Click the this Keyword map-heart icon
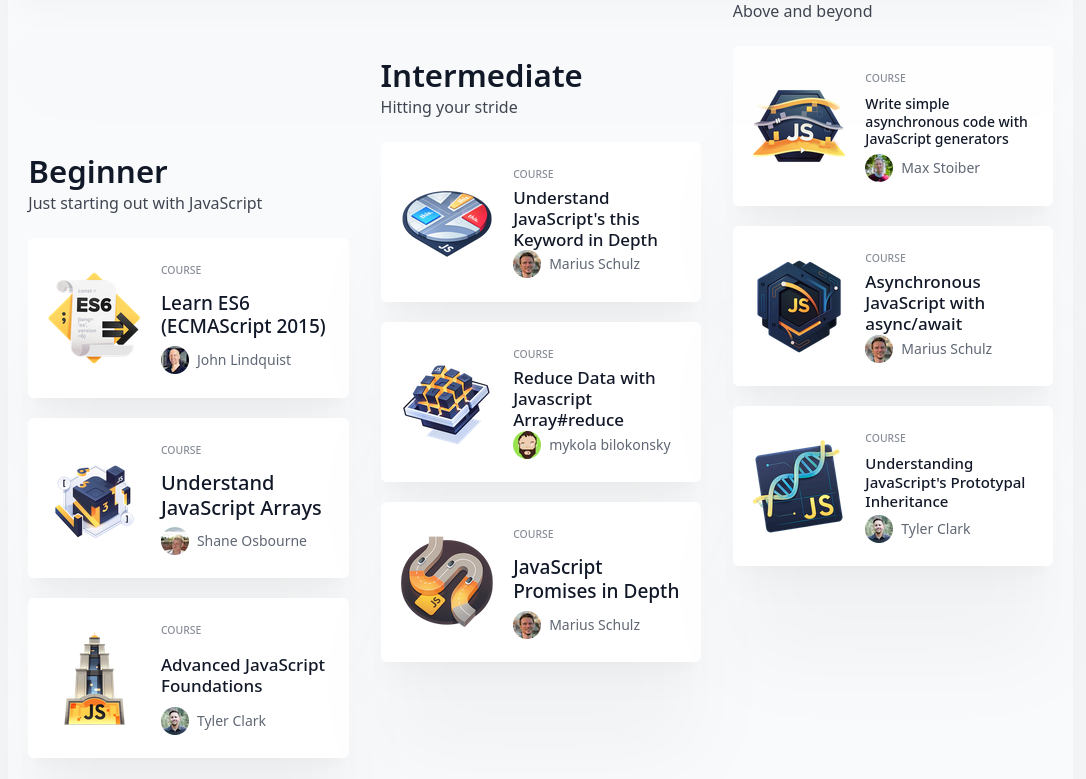Image resolution: width=1086 pixels, height=779 pixels. pyautogui.click(x=447, y=222)
